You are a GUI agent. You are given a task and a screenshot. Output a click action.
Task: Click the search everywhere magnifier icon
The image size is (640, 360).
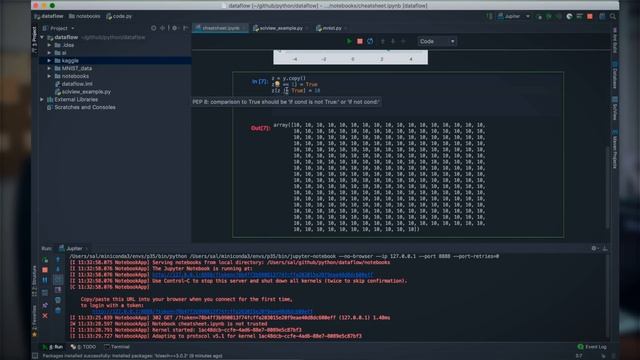pos(613,16)
